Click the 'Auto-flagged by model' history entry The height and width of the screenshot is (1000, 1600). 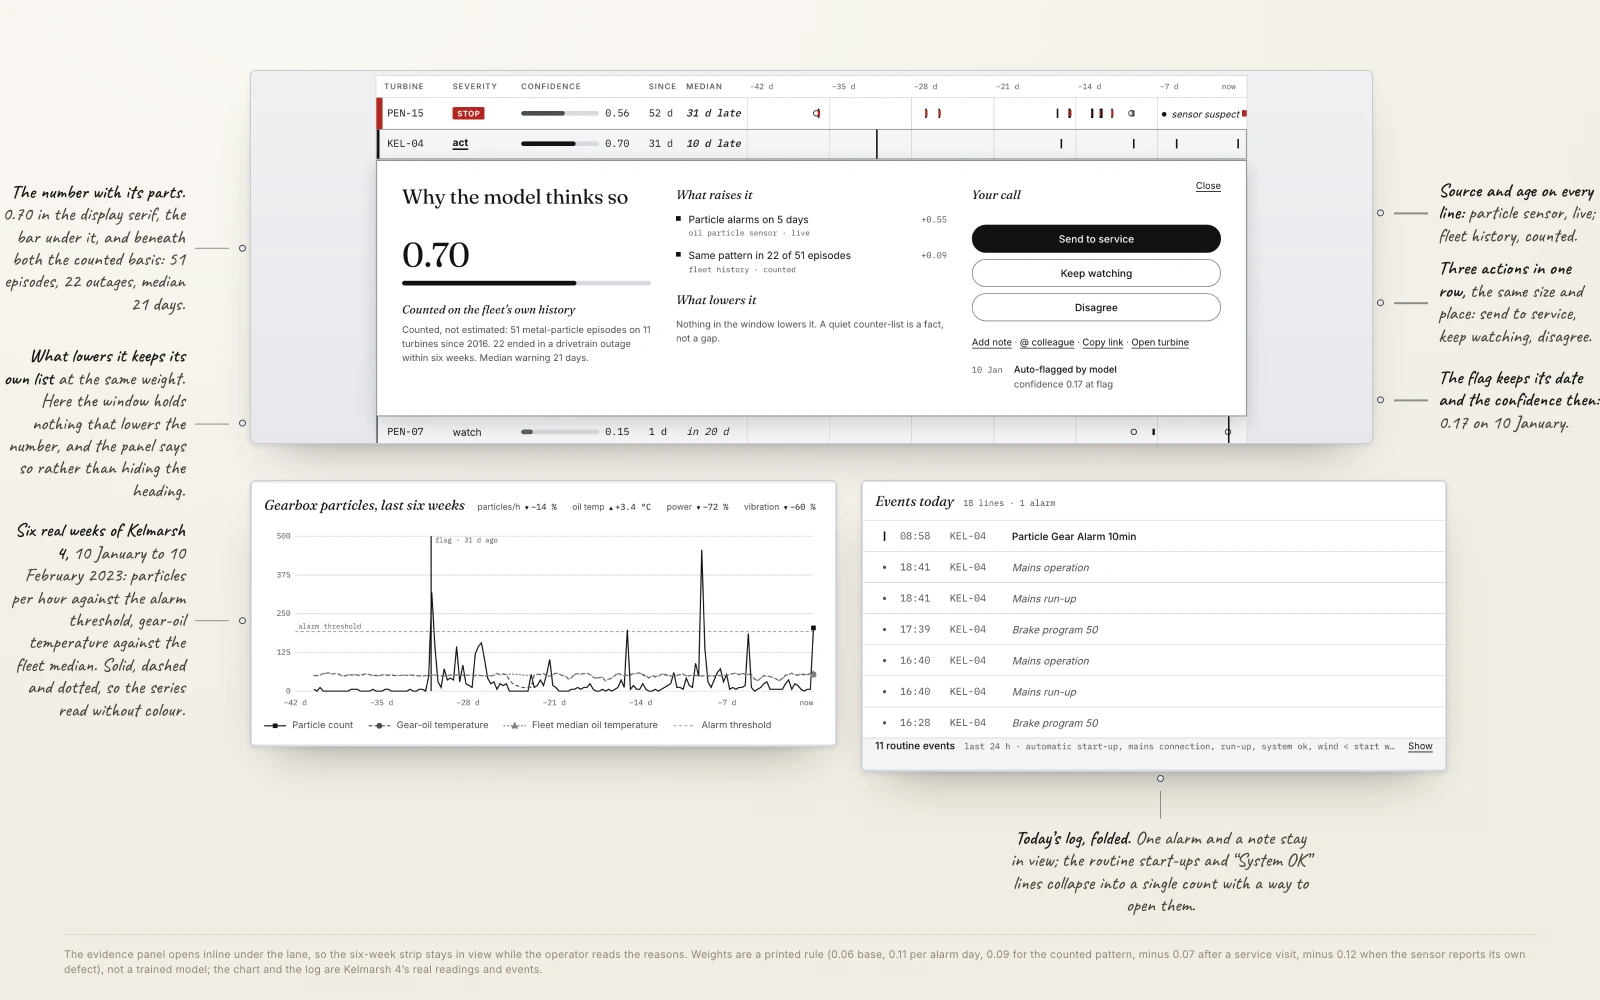click(1065, 370)
